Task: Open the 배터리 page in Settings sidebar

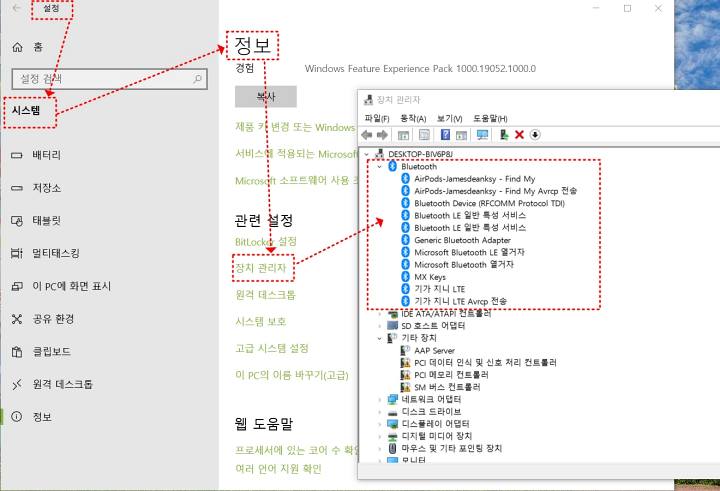Action: pyautogui.click(x=46, y=155)
